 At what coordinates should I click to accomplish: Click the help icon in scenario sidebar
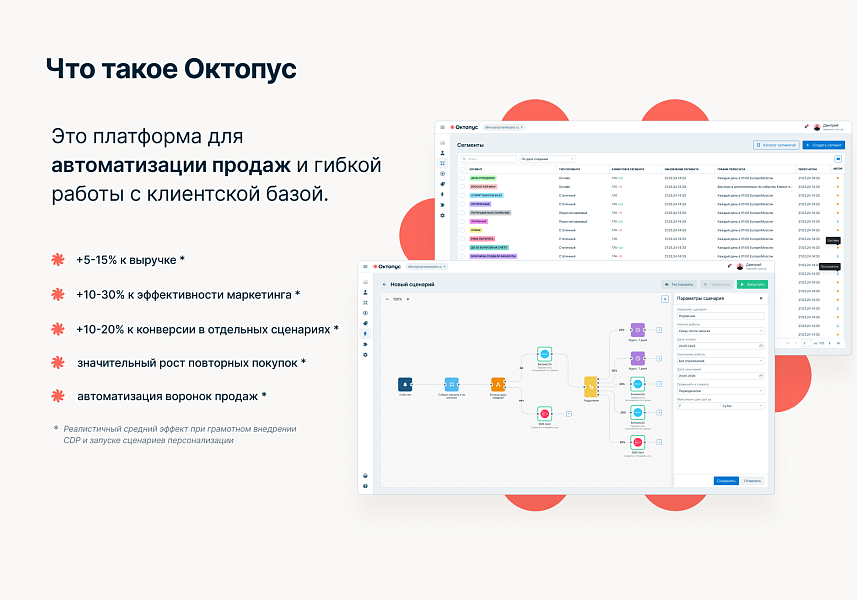365,486
